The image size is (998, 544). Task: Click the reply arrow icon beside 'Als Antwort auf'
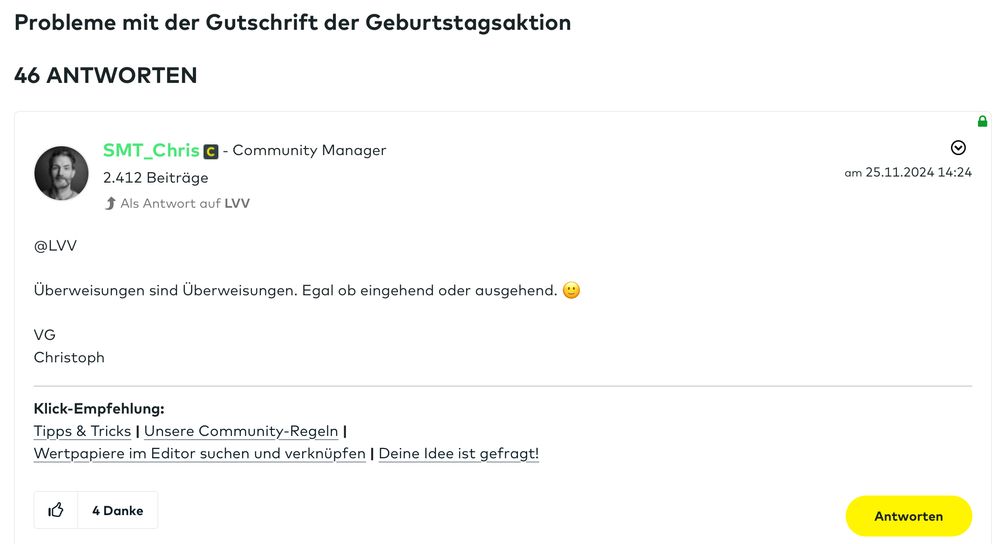(x=110, y=203)
